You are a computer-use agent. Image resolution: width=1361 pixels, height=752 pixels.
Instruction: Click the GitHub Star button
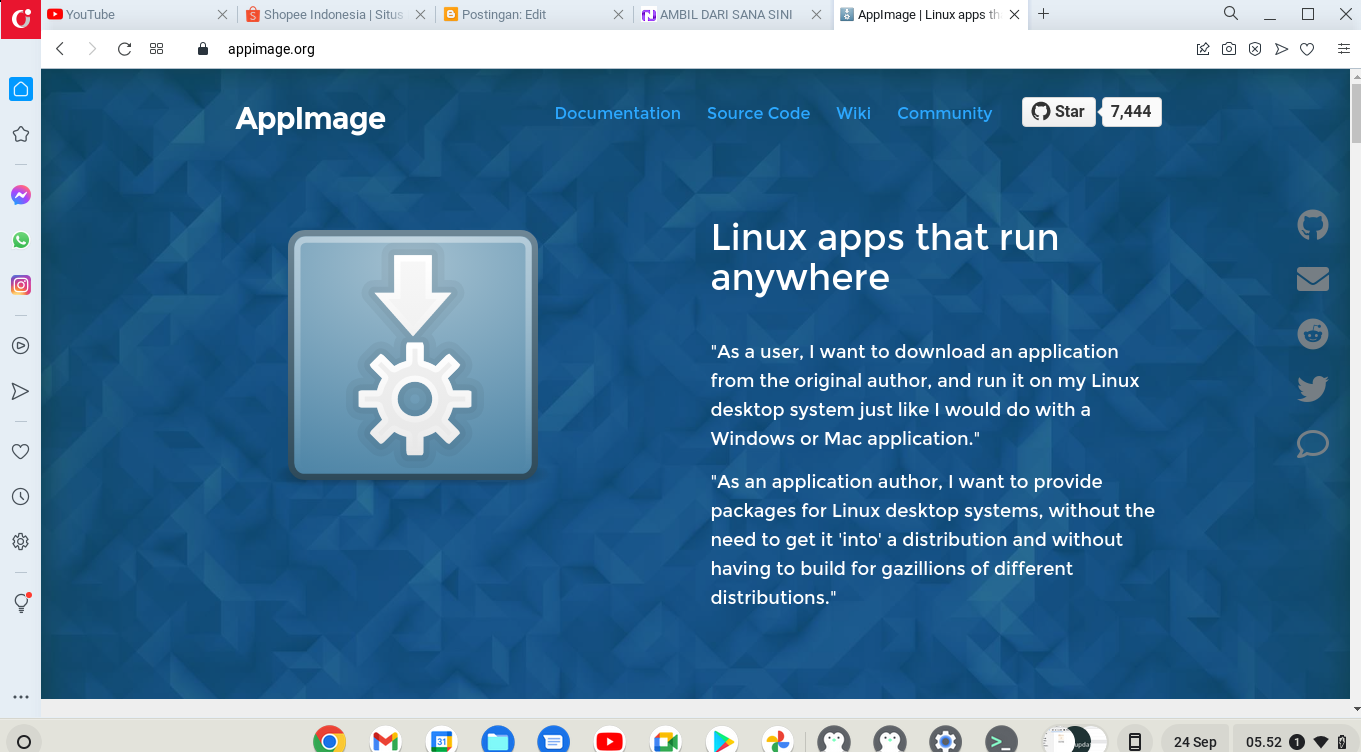[x=1058, y=112]
